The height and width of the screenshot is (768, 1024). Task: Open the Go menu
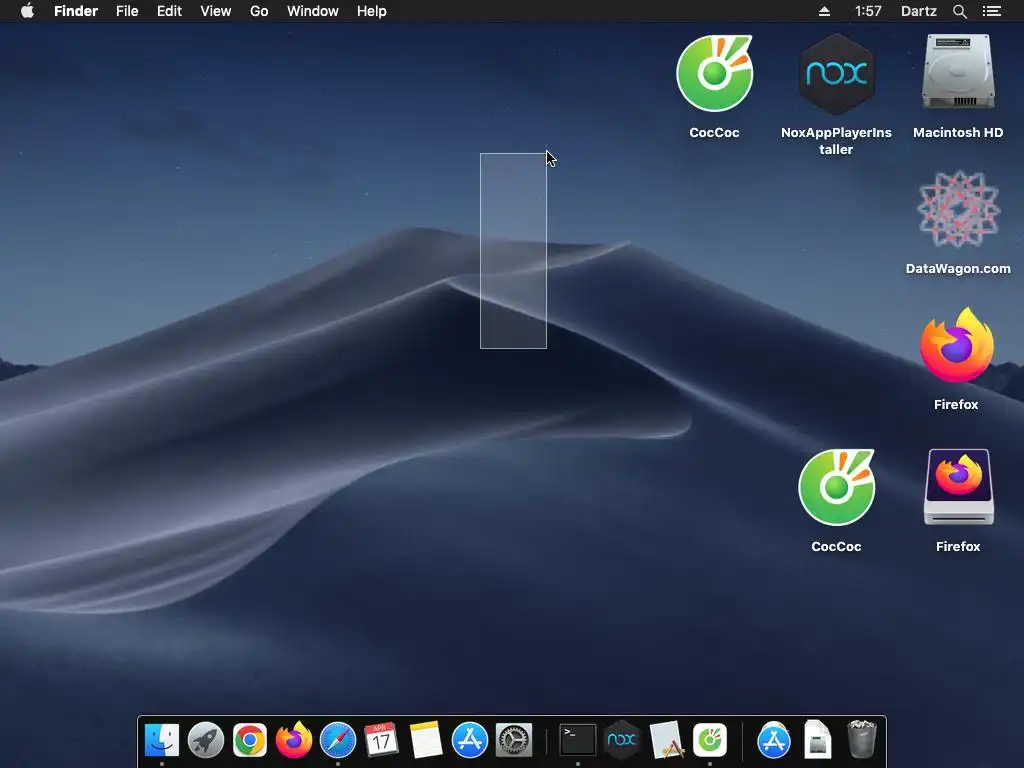point(259,11)
